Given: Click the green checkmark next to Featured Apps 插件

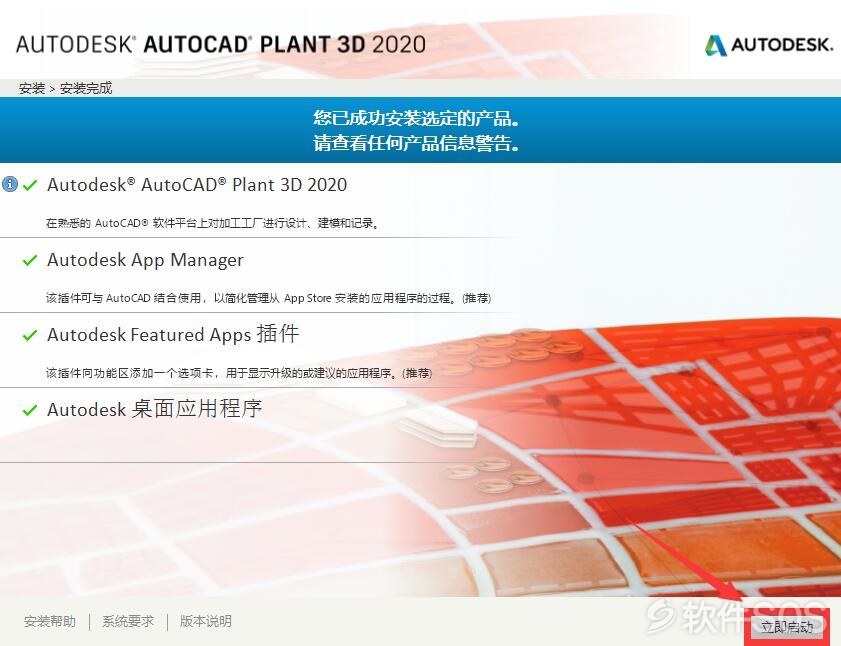Looking at the screenshot, I should (x=30, y=335).
